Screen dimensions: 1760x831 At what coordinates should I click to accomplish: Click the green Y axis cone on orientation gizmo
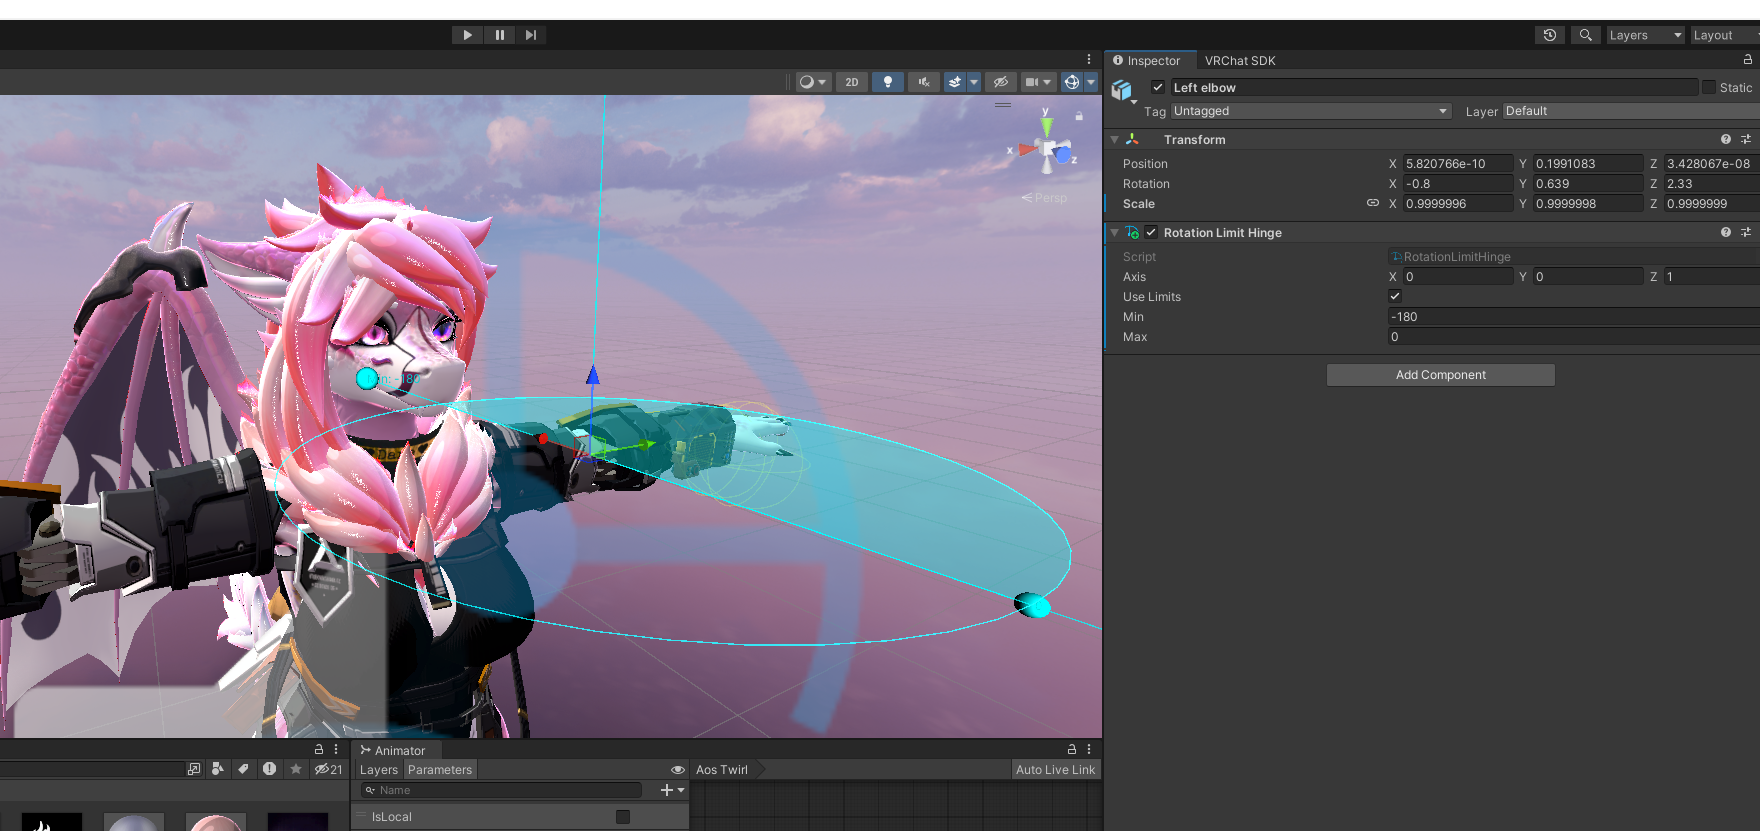(x=1046, y=127)
